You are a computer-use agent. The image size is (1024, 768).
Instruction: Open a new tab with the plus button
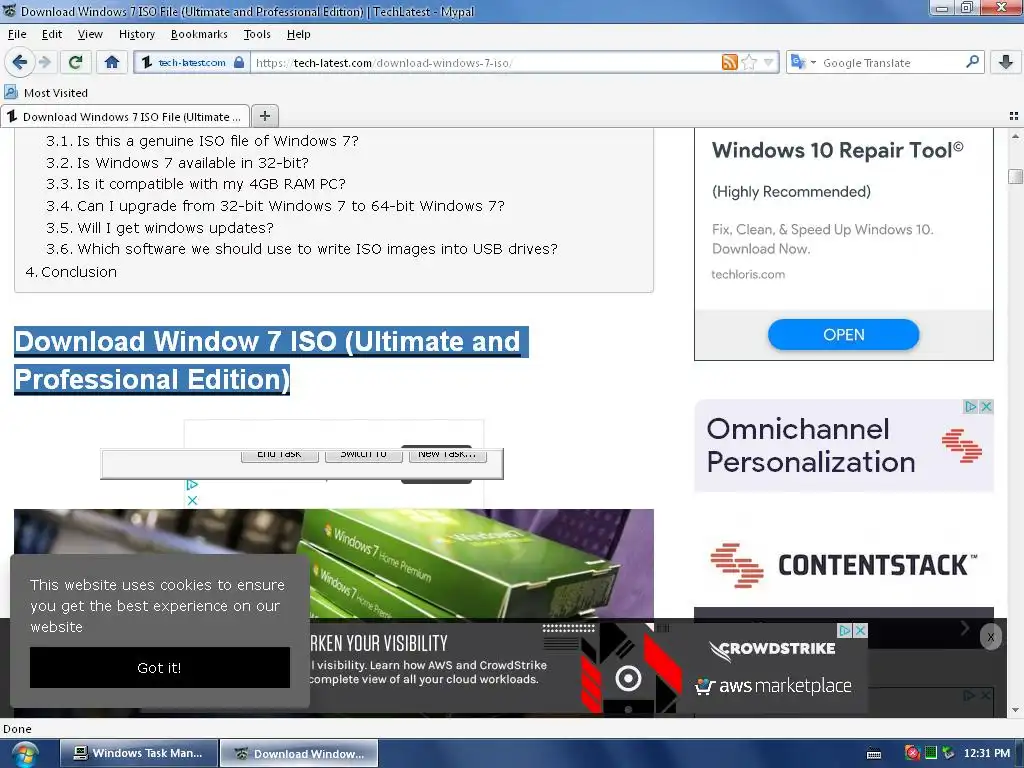pos(264,116)
